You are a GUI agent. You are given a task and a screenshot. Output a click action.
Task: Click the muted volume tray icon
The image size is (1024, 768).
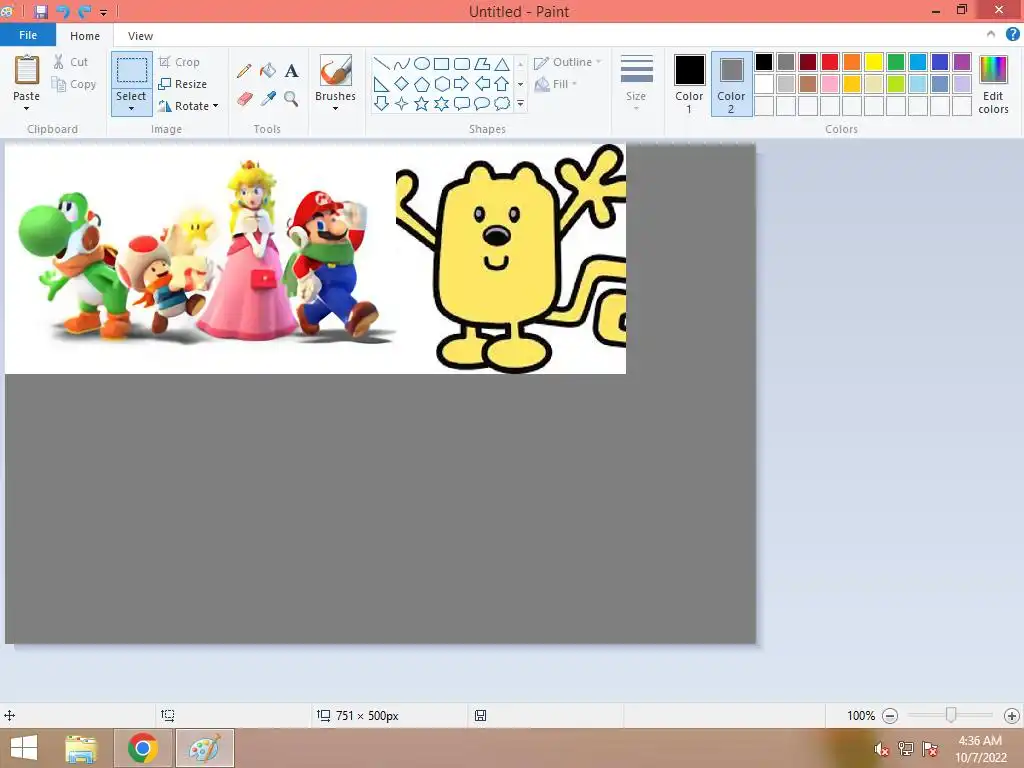pyautogui.click(x=881, y=749)
